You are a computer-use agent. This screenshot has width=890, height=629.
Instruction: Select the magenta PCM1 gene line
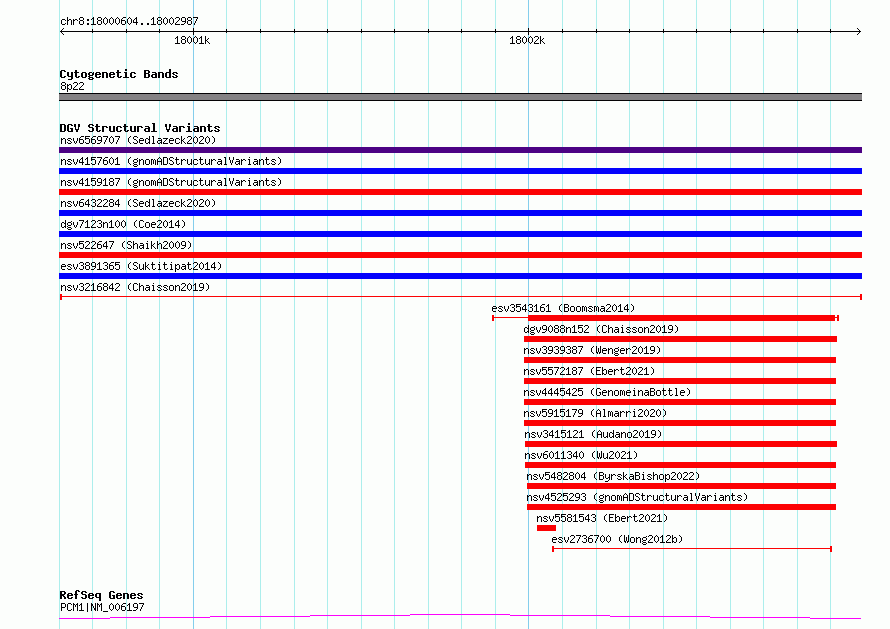[460, 617]
